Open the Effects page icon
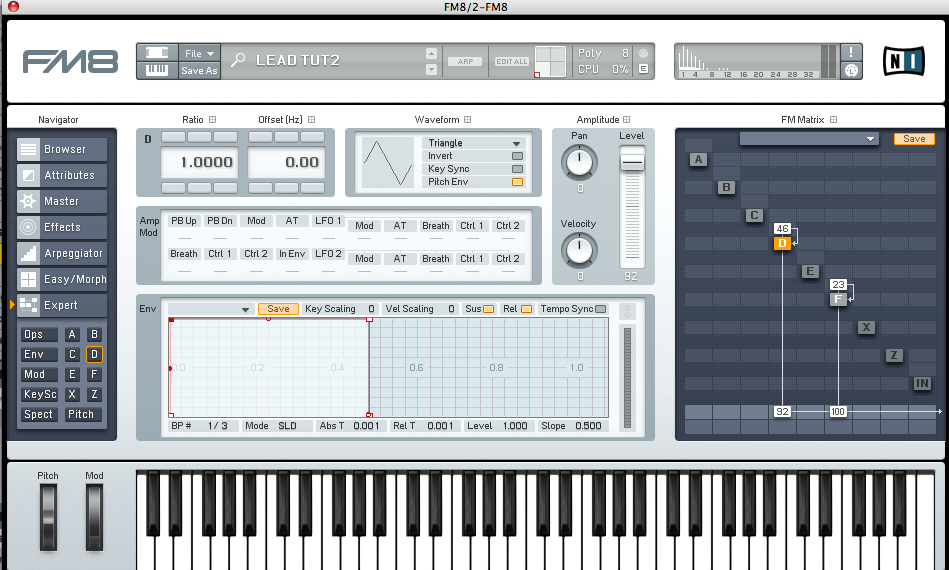Screen dimensions: 949x570 (x=28, y=227)
